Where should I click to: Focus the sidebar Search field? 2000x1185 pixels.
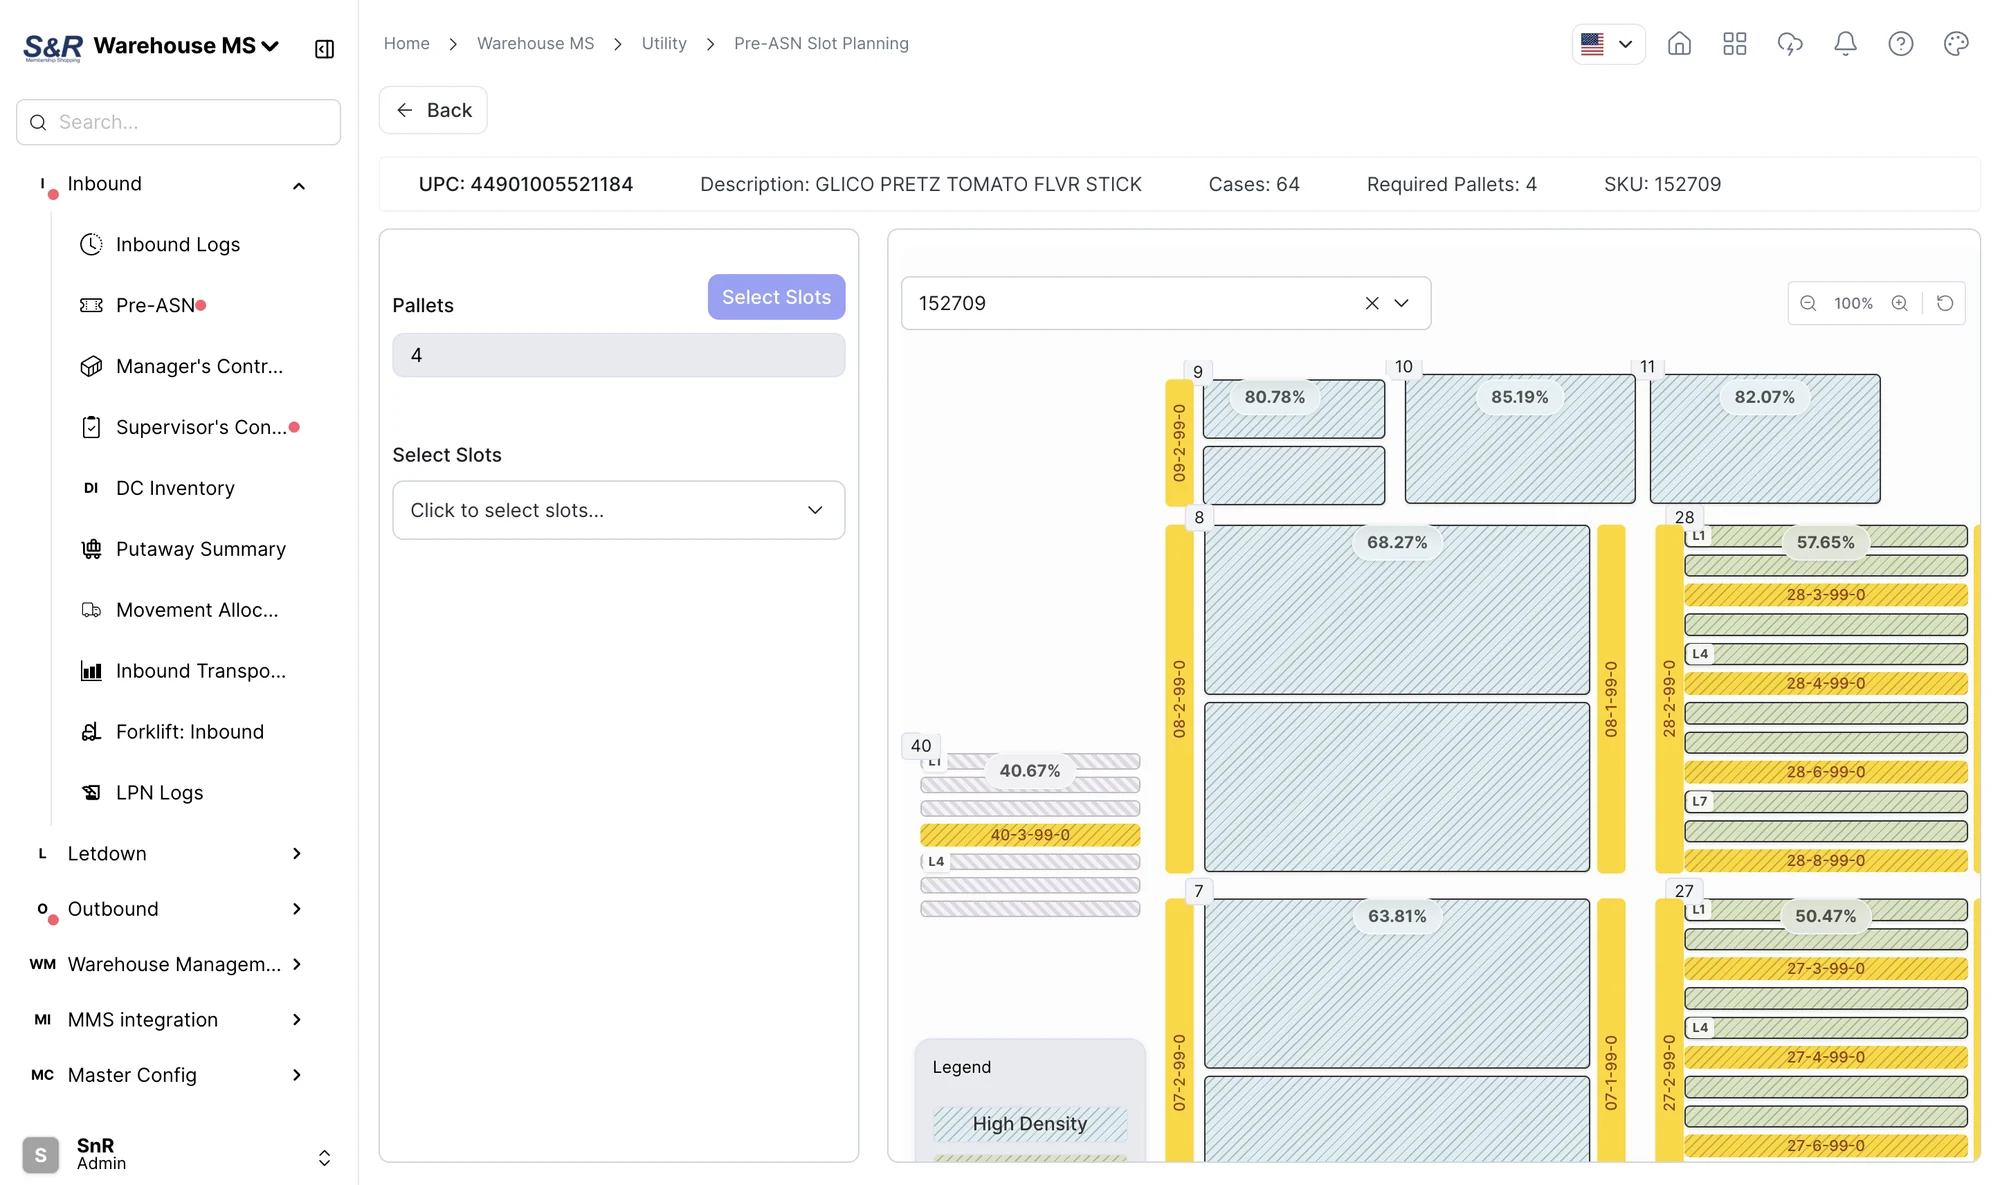178,122
